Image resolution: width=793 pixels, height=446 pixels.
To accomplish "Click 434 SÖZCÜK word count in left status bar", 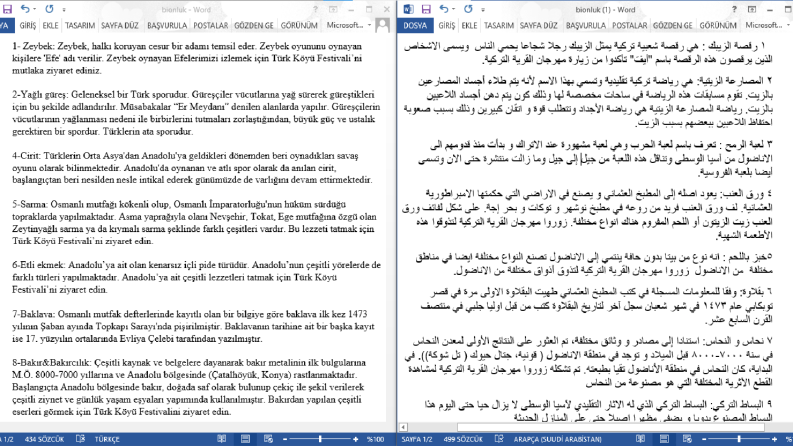I will click(x=45, y=439).
